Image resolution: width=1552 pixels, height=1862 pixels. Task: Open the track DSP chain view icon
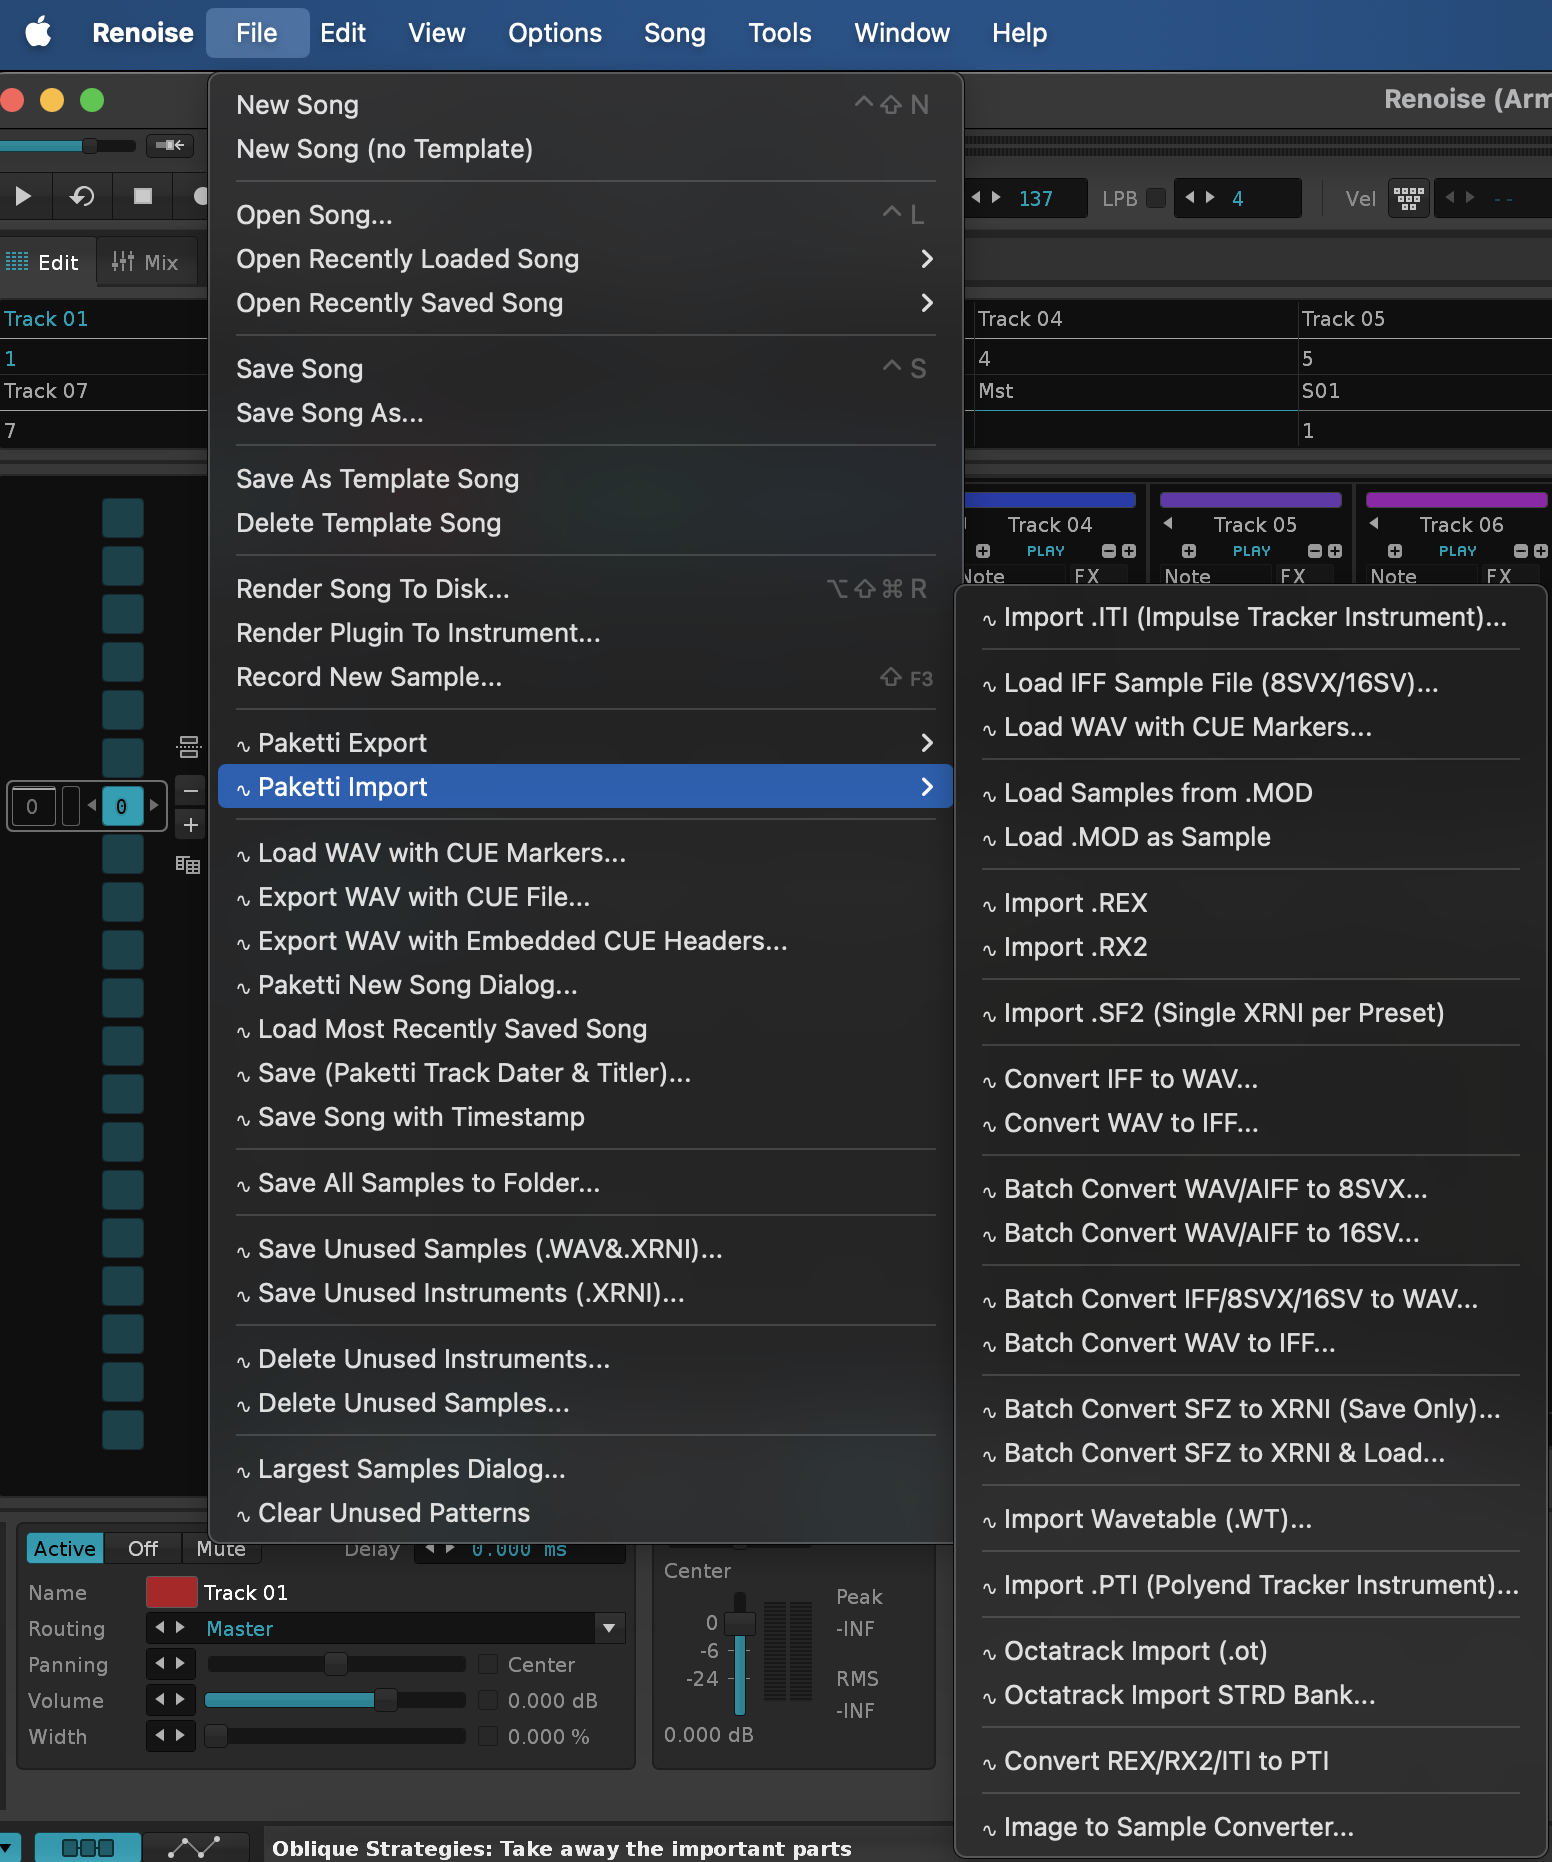pos(88,1847)
